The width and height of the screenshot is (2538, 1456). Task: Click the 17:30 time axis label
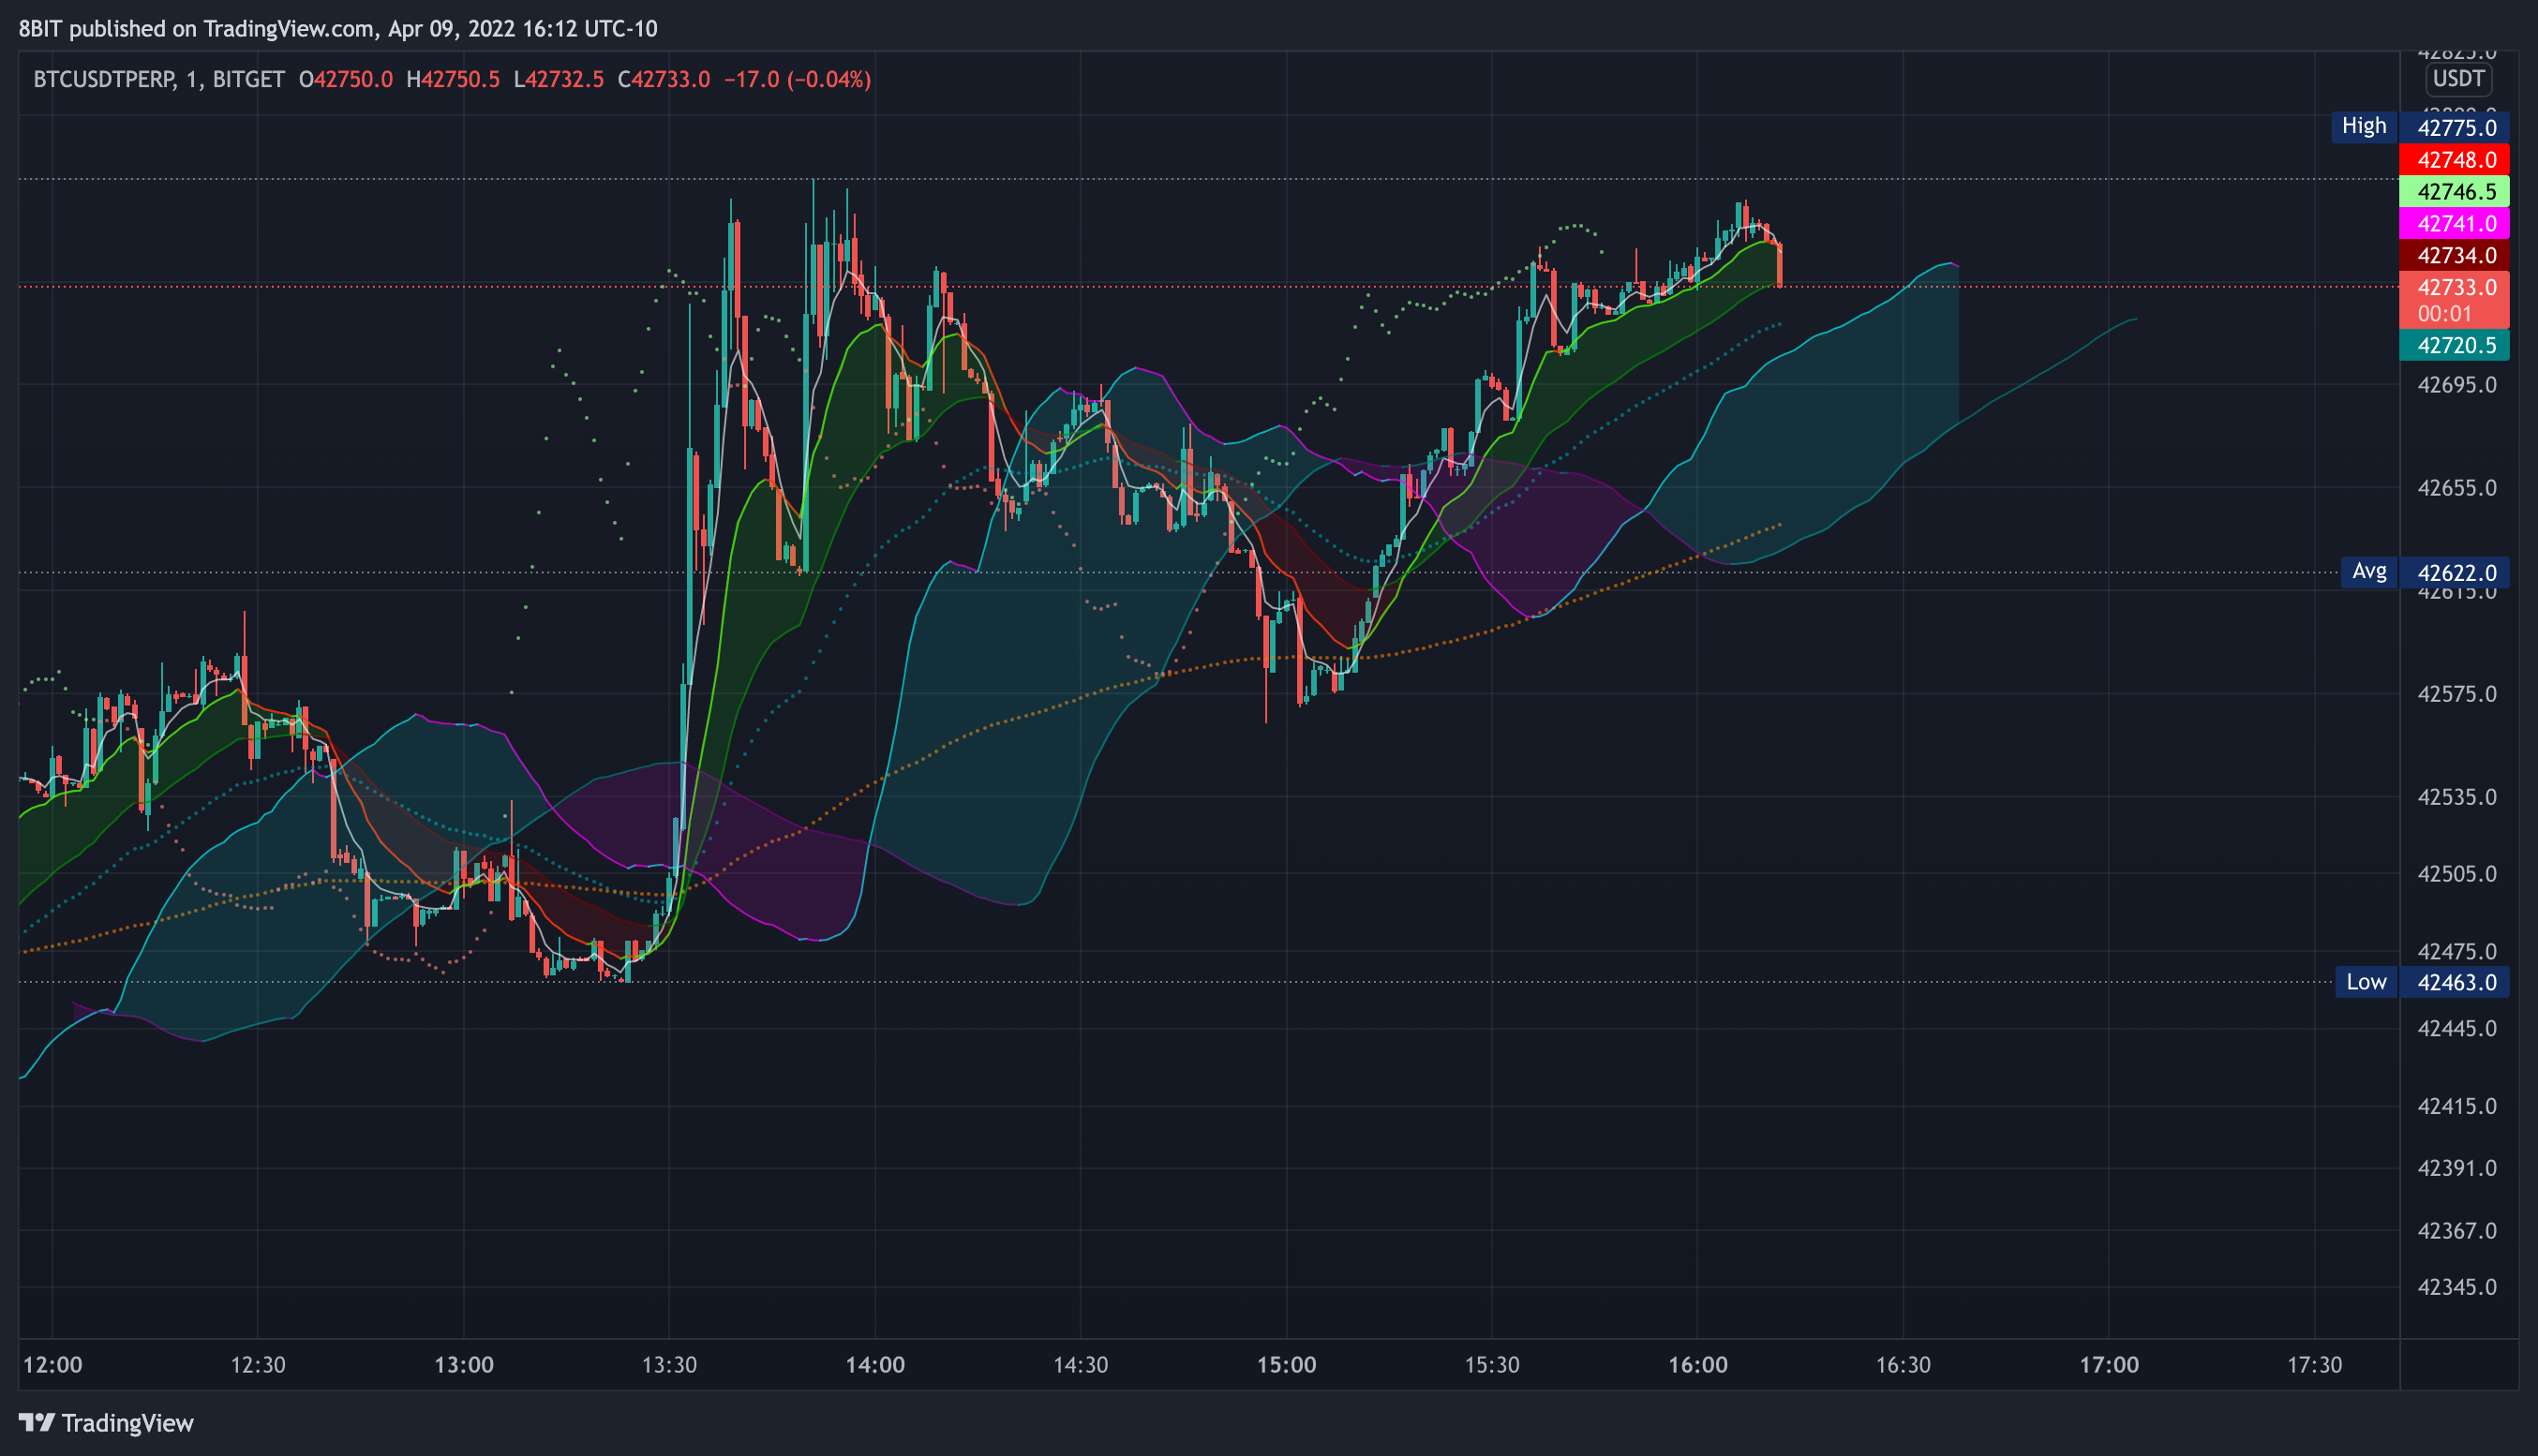click(2314, 1365)
